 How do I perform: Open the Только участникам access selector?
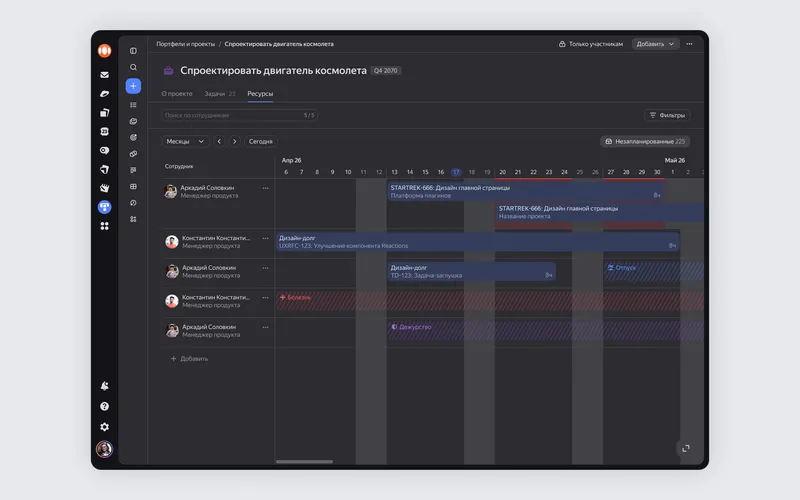591,44
